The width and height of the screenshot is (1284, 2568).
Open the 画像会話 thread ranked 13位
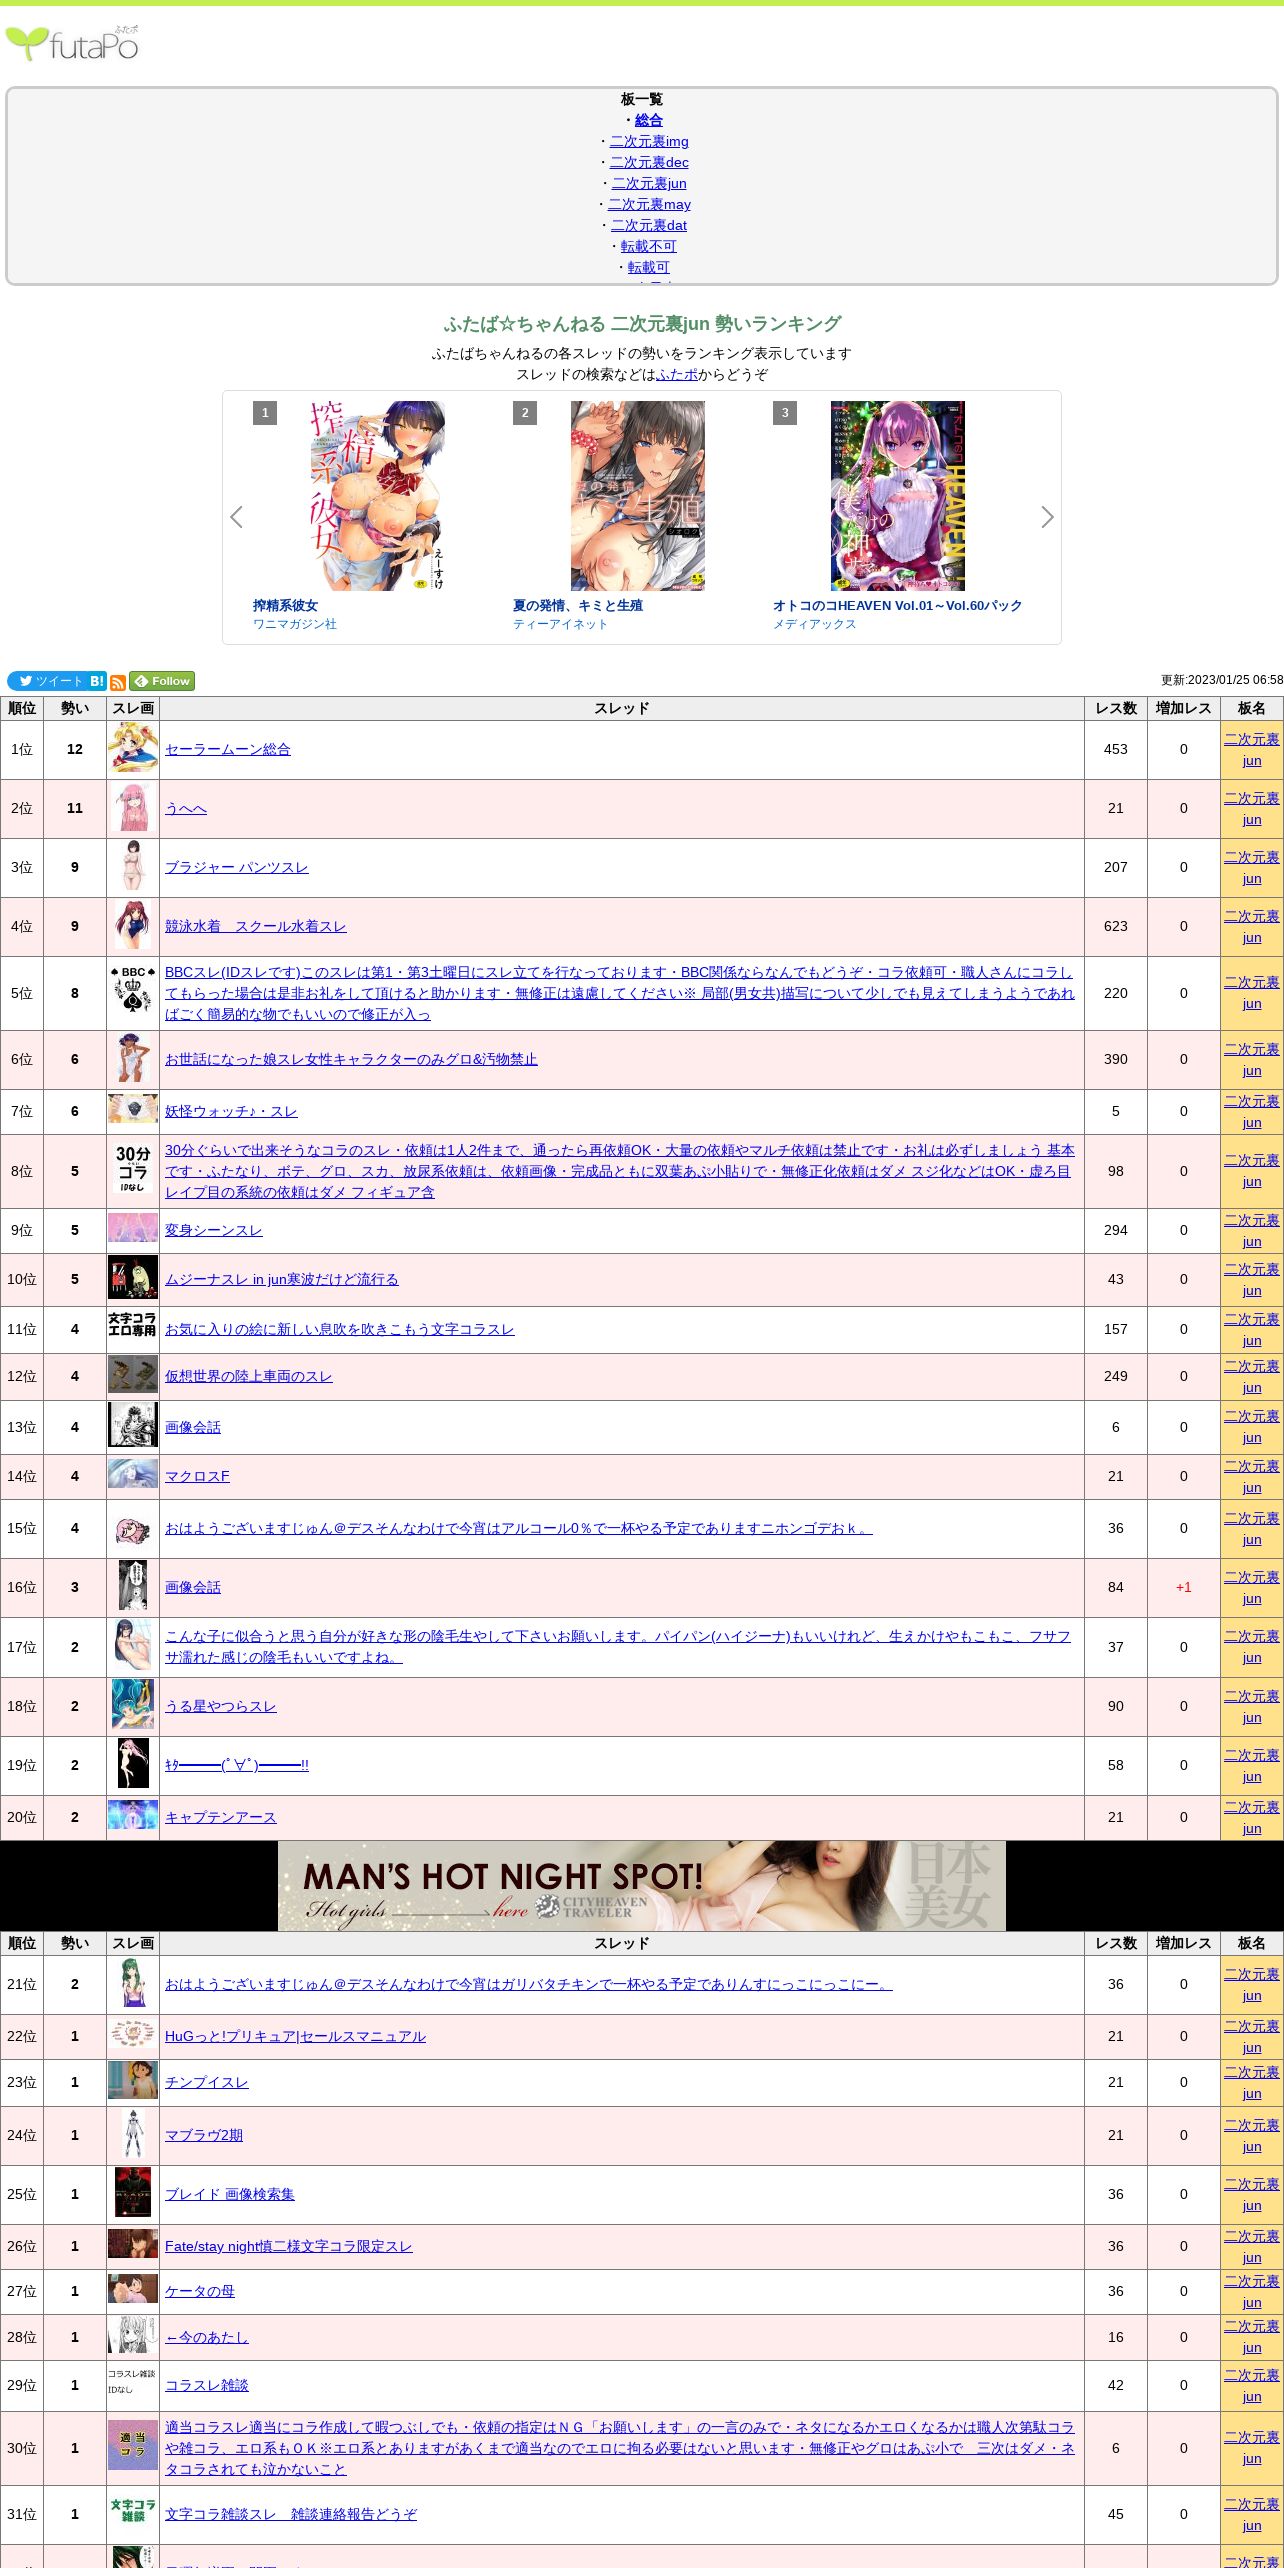click(193, 1427)
